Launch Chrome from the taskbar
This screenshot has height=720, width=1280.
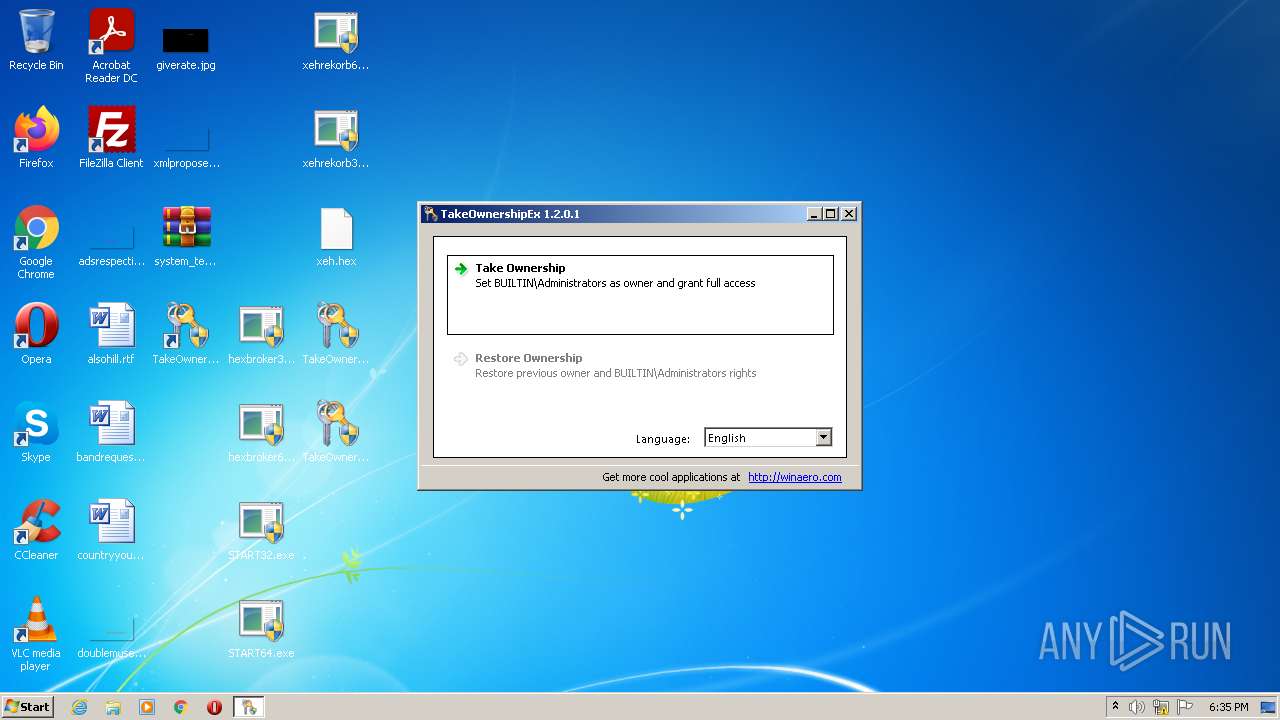[x=181, y=707]
